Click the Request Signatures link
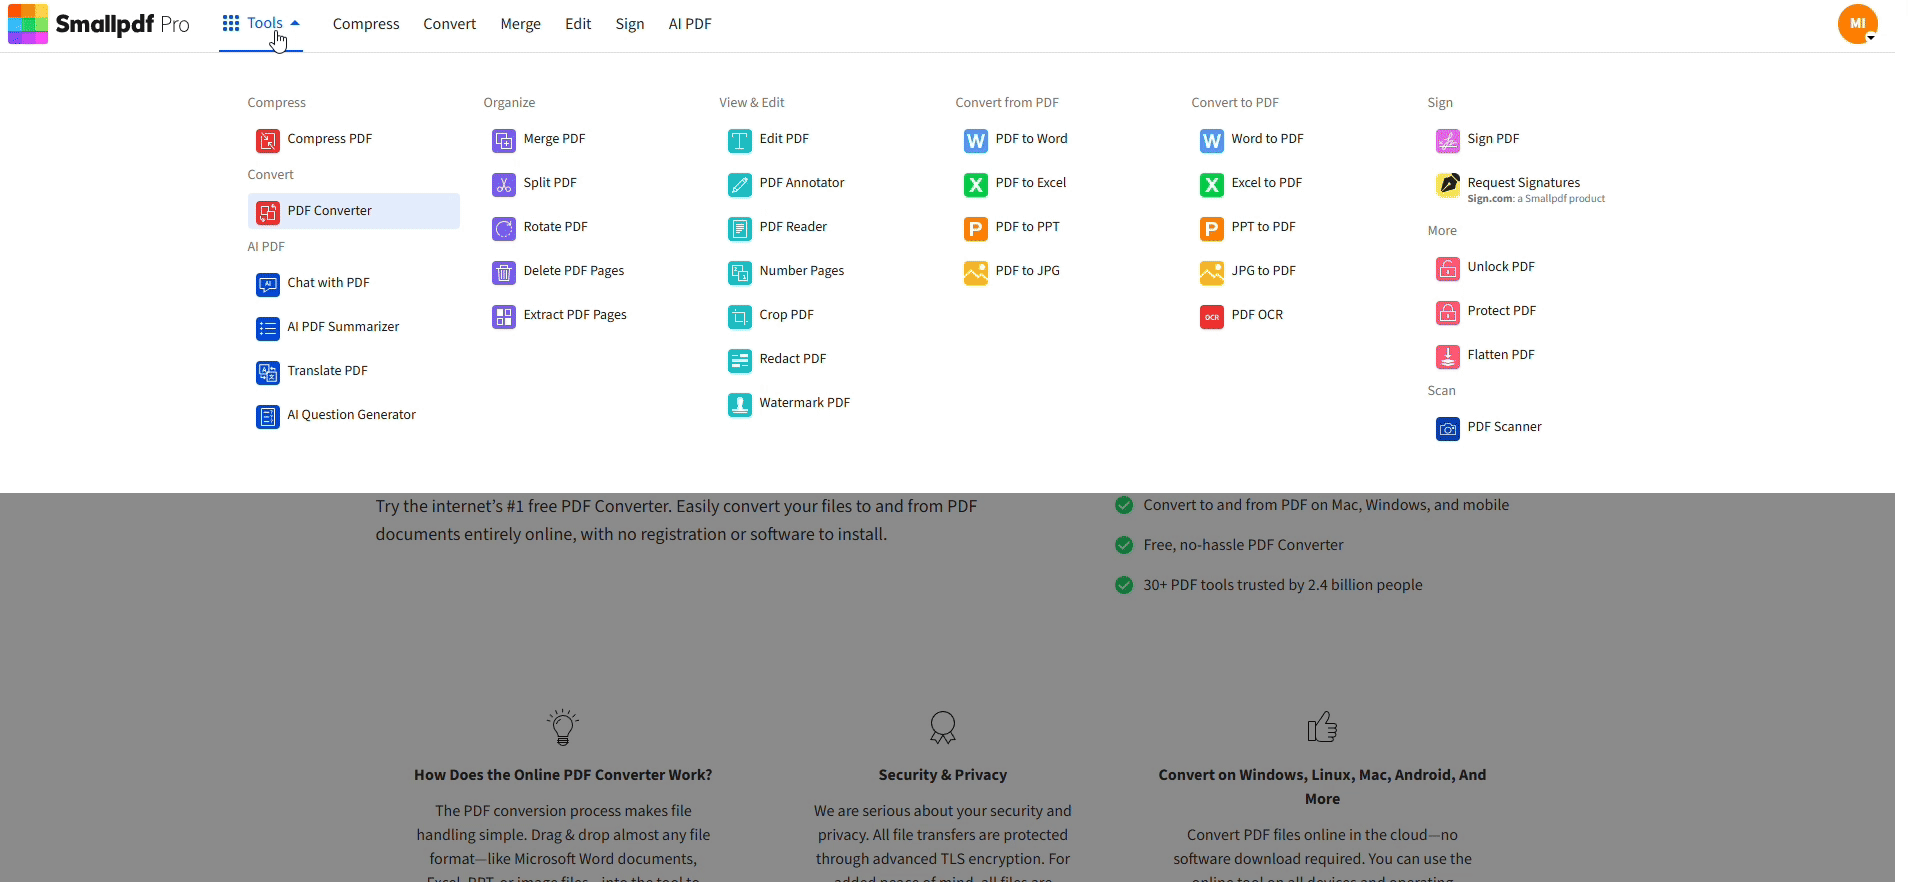The height and width of the screenshot is (882, 1910). pyautogui.click(x=1523, y=183)
